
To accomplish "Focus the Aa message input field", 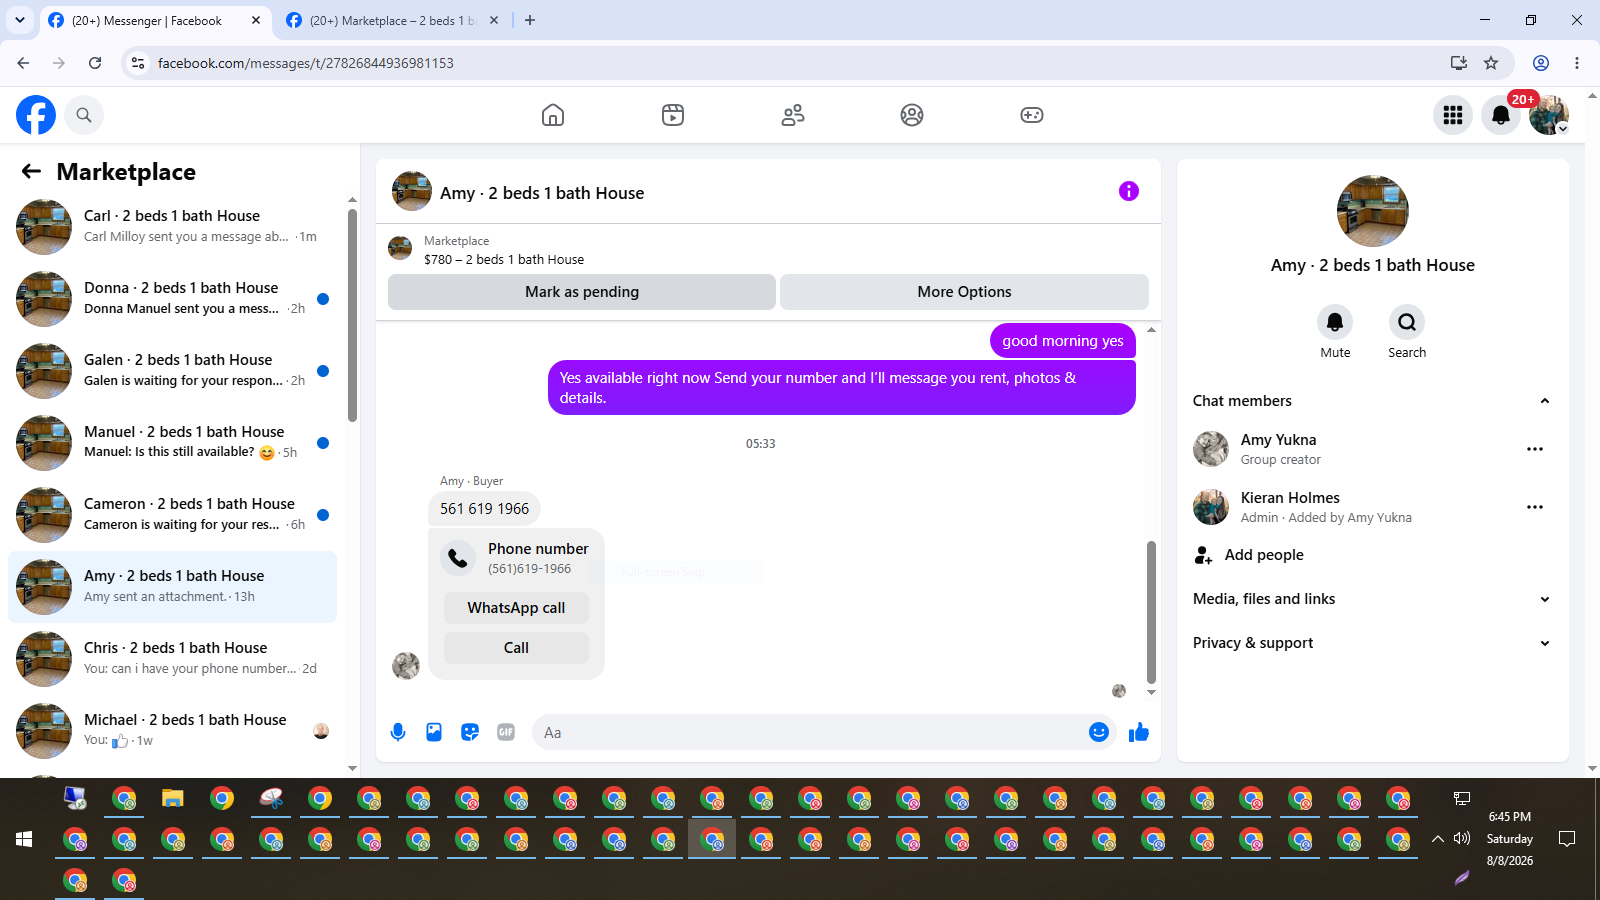I will (810, 733).
